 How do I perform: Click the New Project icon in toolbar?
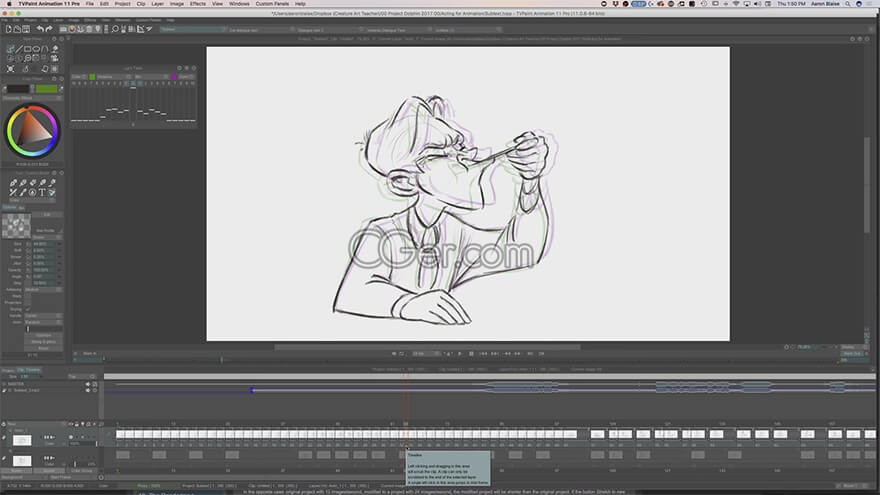click(x=8, y=29)
